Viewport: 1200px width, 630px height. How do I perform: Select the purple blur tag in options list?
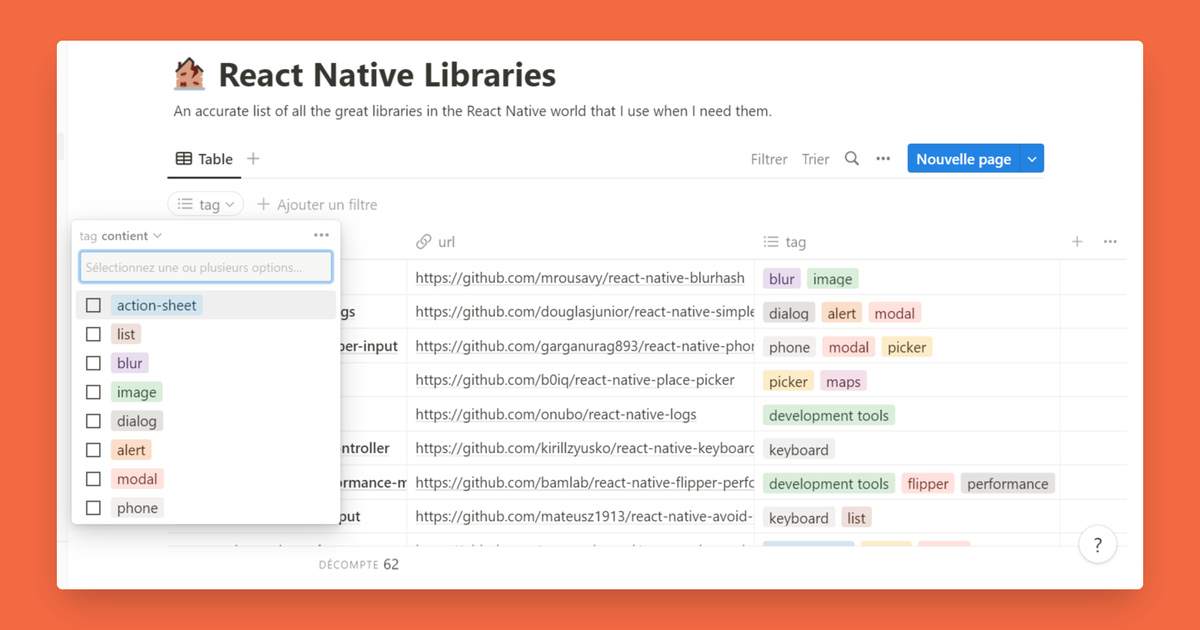pos(130,363)
